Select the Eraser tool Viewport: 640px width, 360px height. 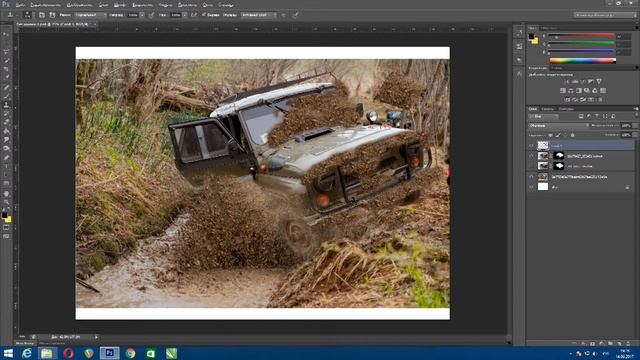tap(6, 122)
